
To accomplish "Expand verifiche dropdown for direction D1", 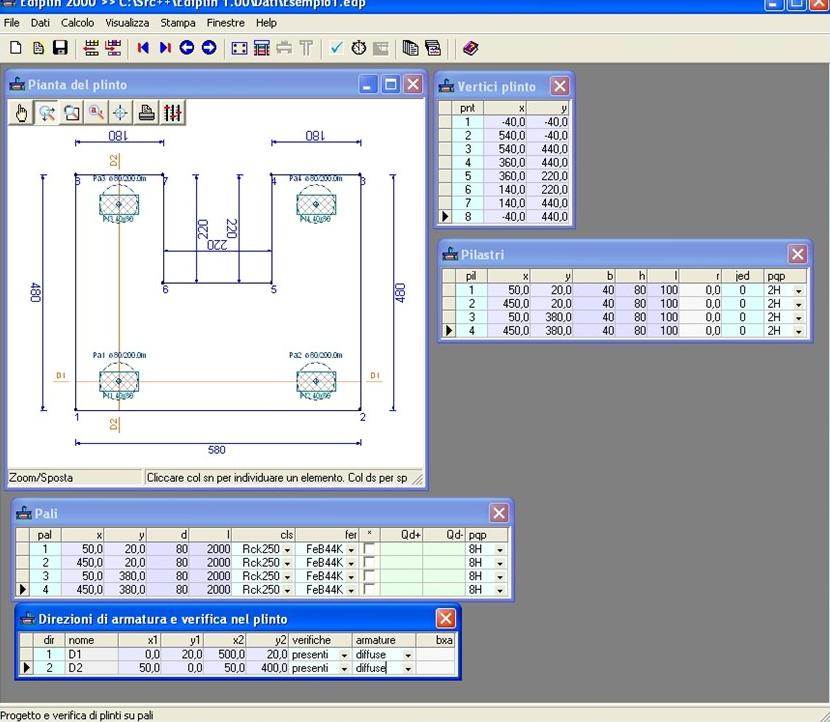I will (343, 654).
